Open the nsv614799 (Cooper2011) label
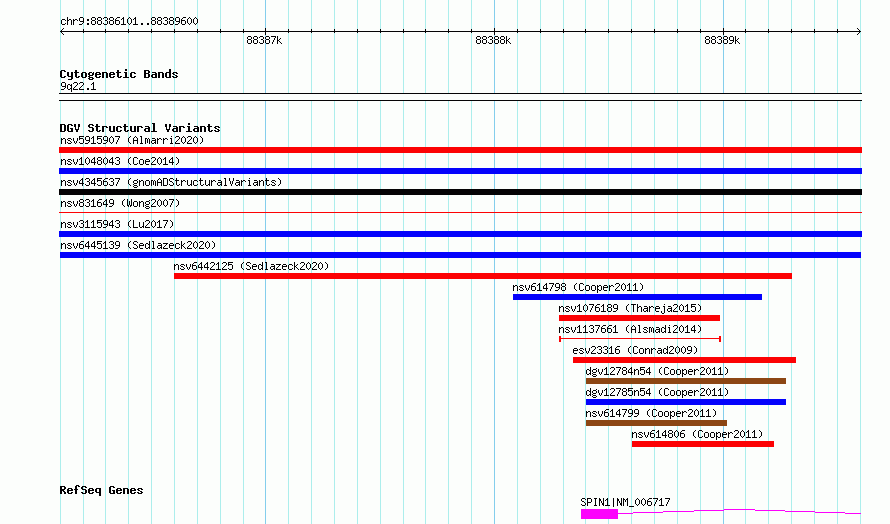 651,413
